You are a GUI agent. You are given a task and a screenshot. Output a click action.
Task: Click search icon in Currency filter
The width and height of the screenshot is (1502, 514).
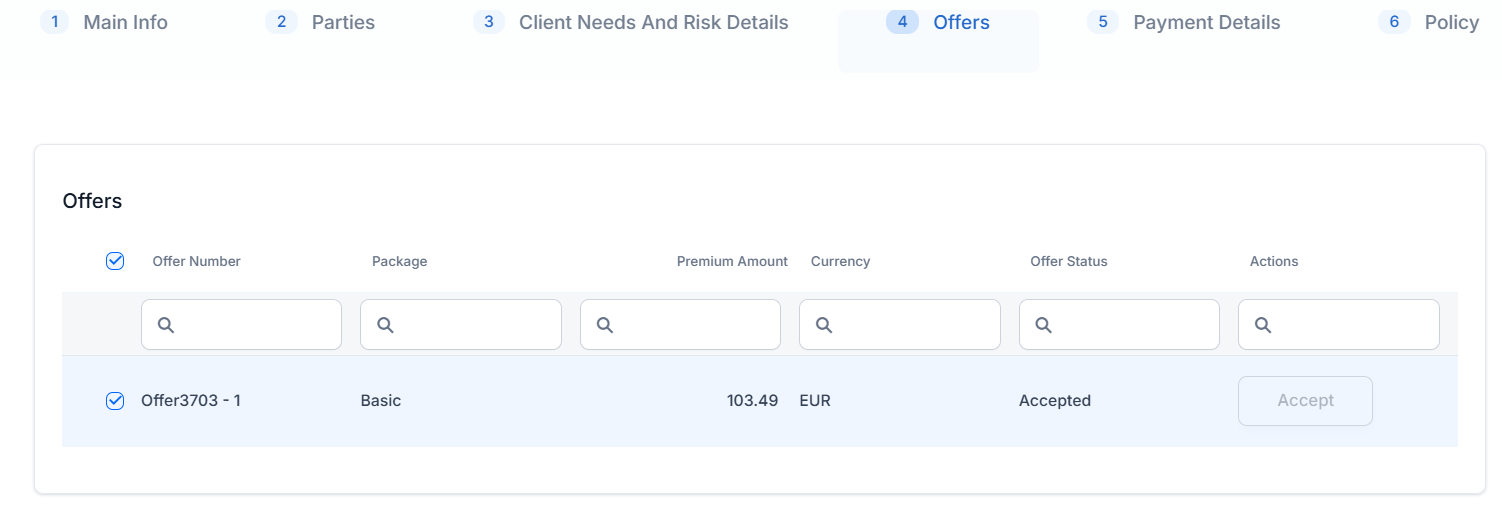tap(824, 325)
